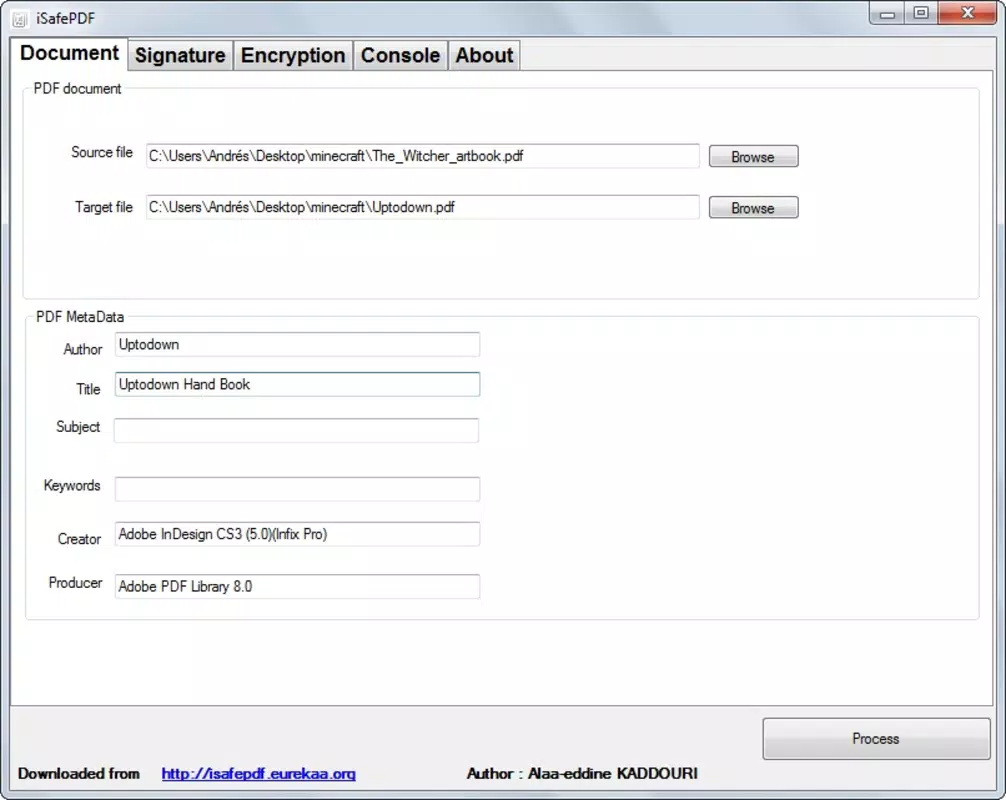
Task: Focus the Target file path field
Action: coord(423,207)
